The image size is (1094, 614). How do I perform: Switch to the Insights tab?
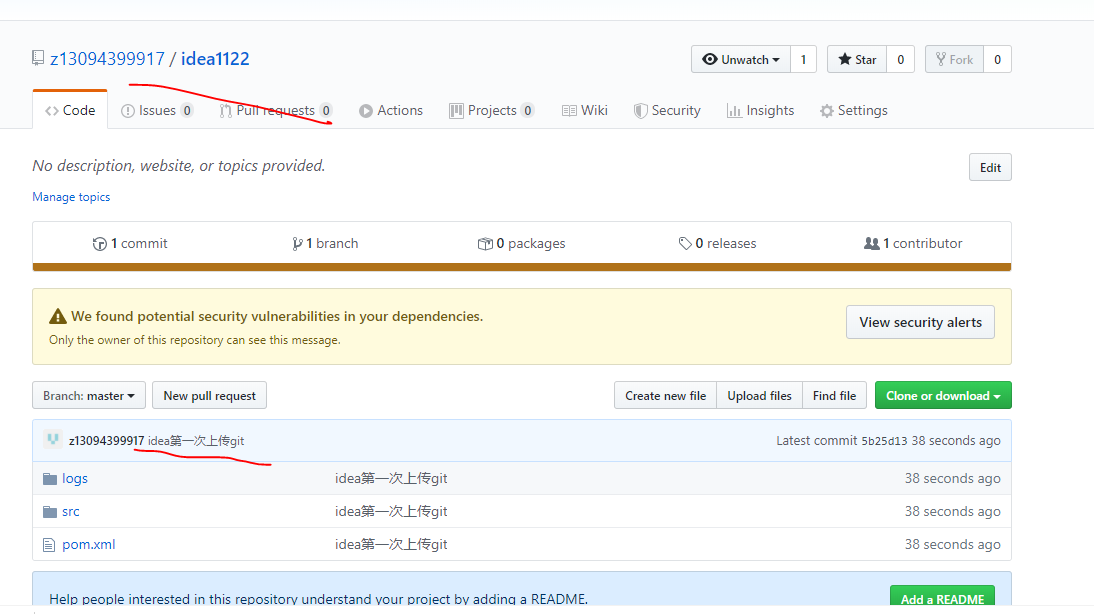(x=760, y=110)
